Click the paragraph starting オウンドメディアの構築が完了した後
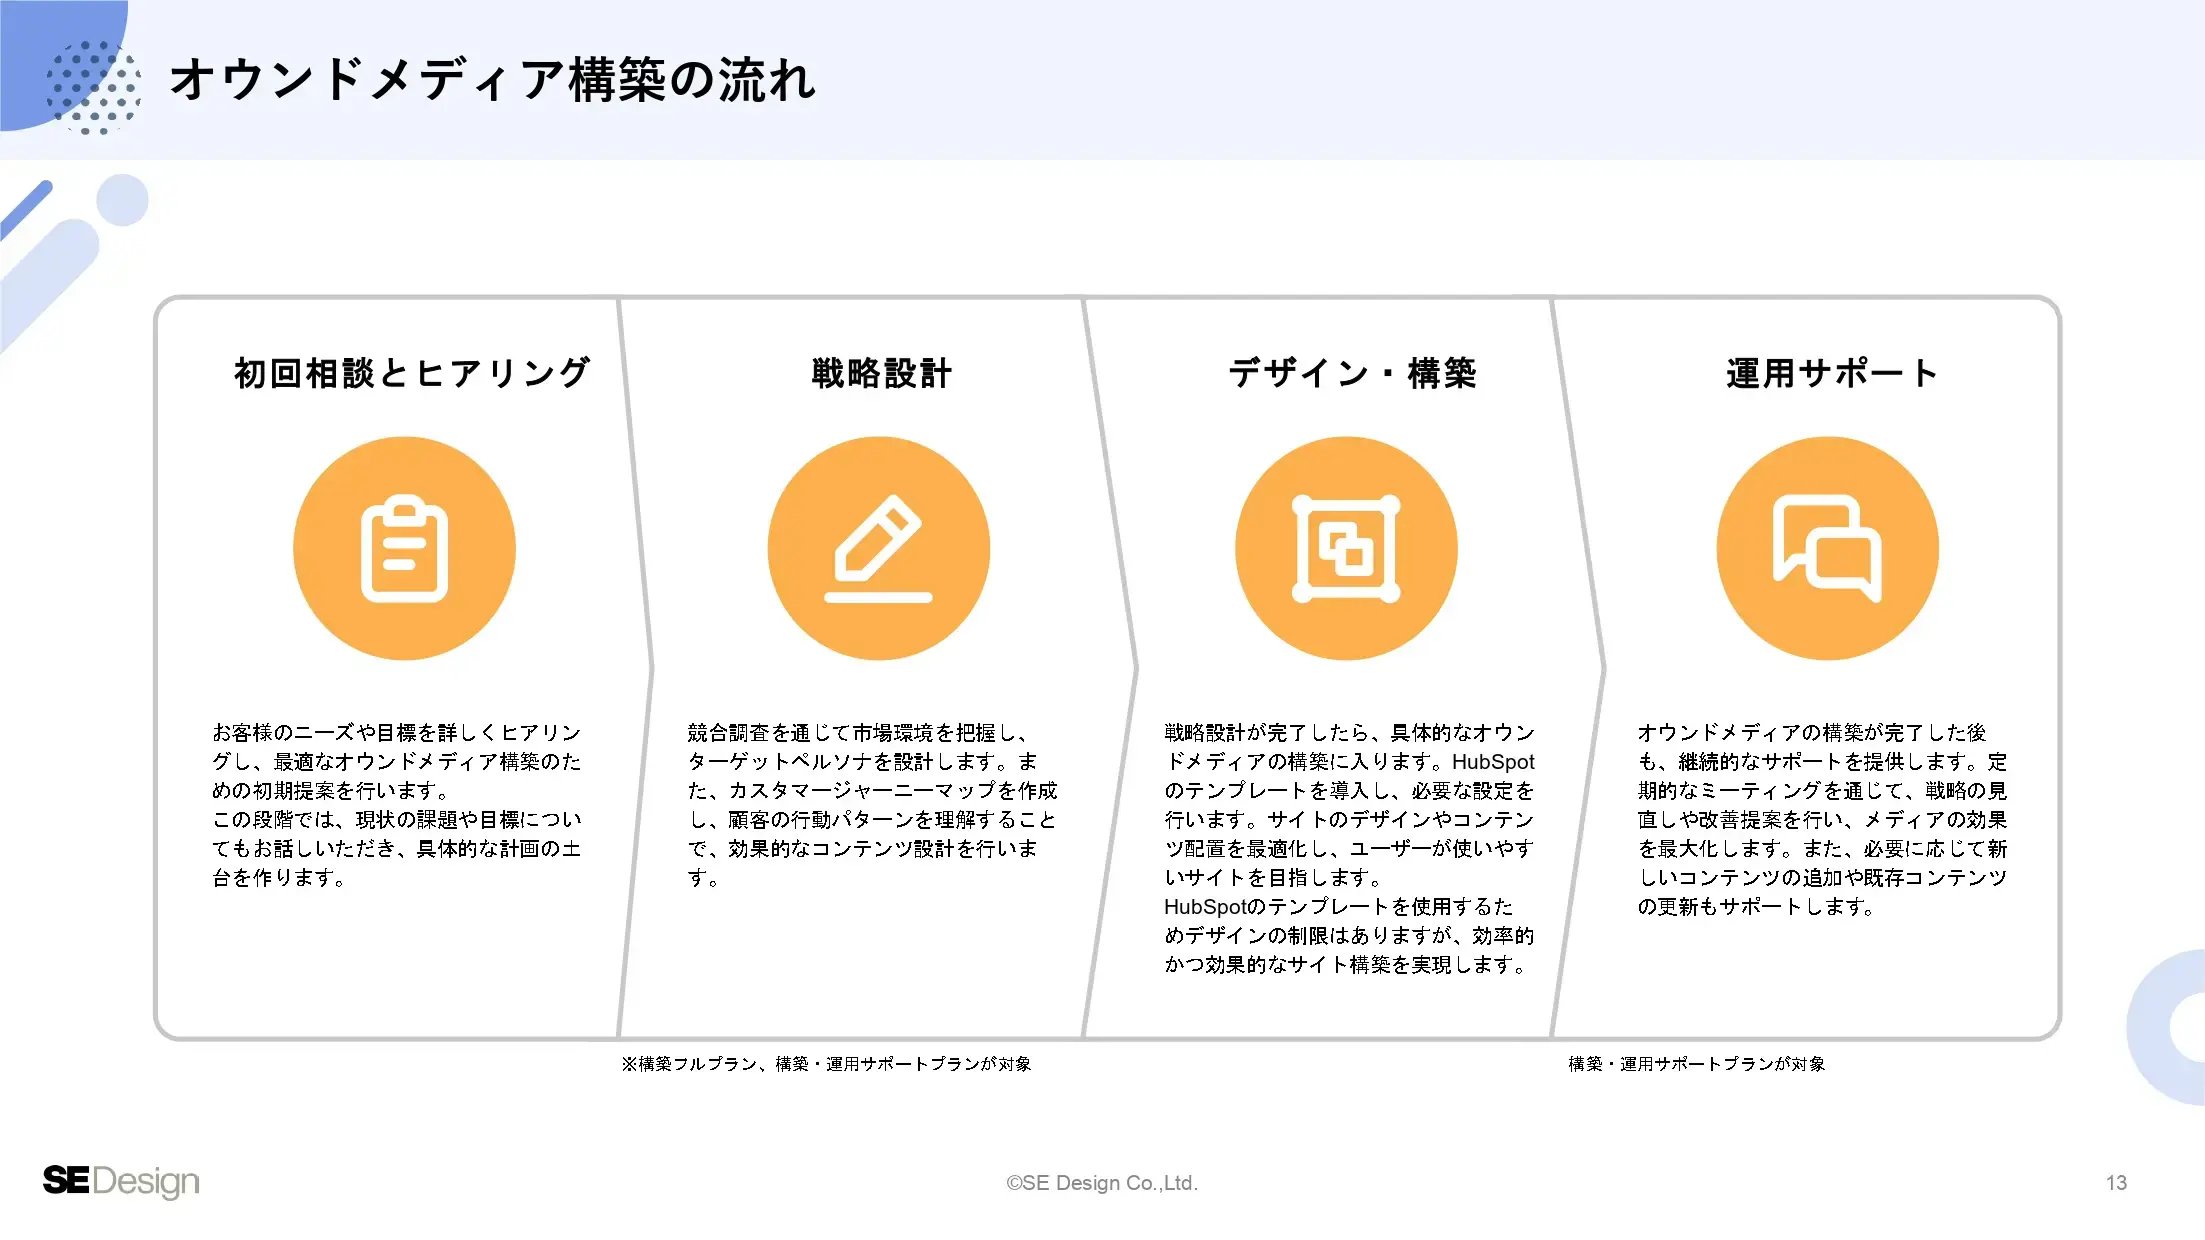This screenshot has width=2205, height=1240. click(1822, 819)
